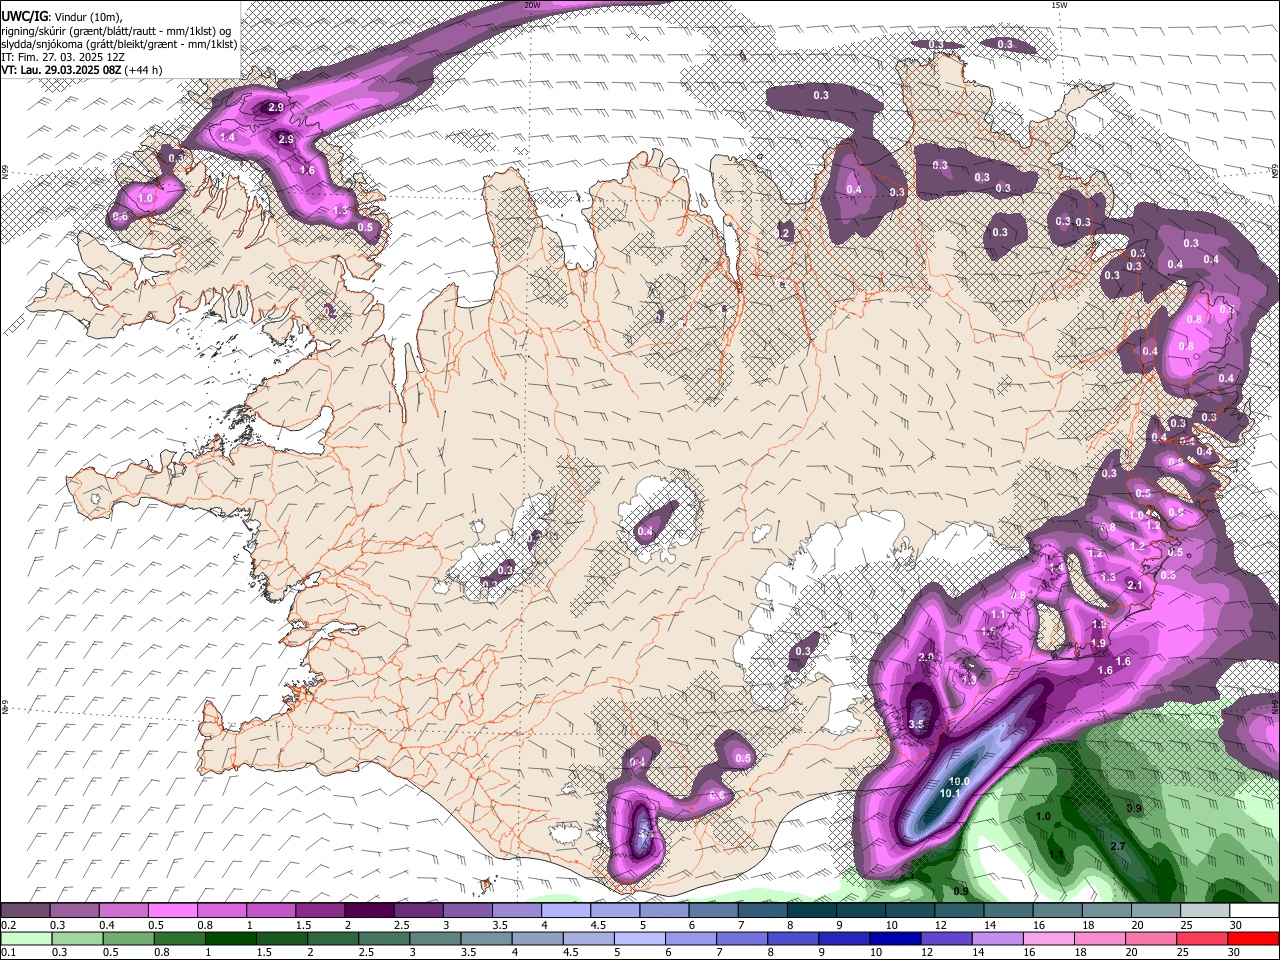Click the '(+44 h)' forecast offset text

144,70
